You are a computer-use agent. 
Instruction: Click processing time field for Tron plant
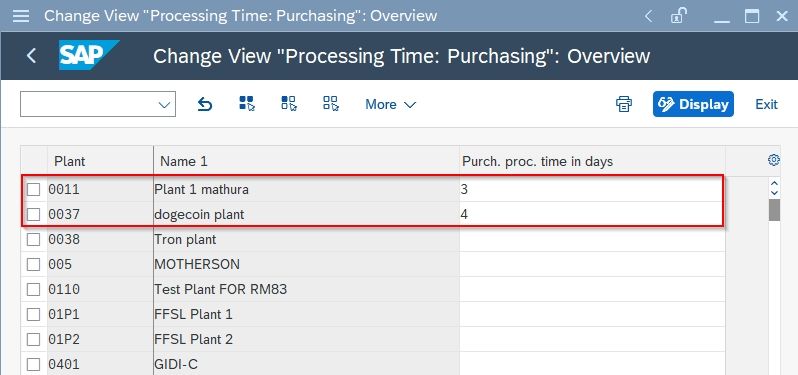pos(592,240)
